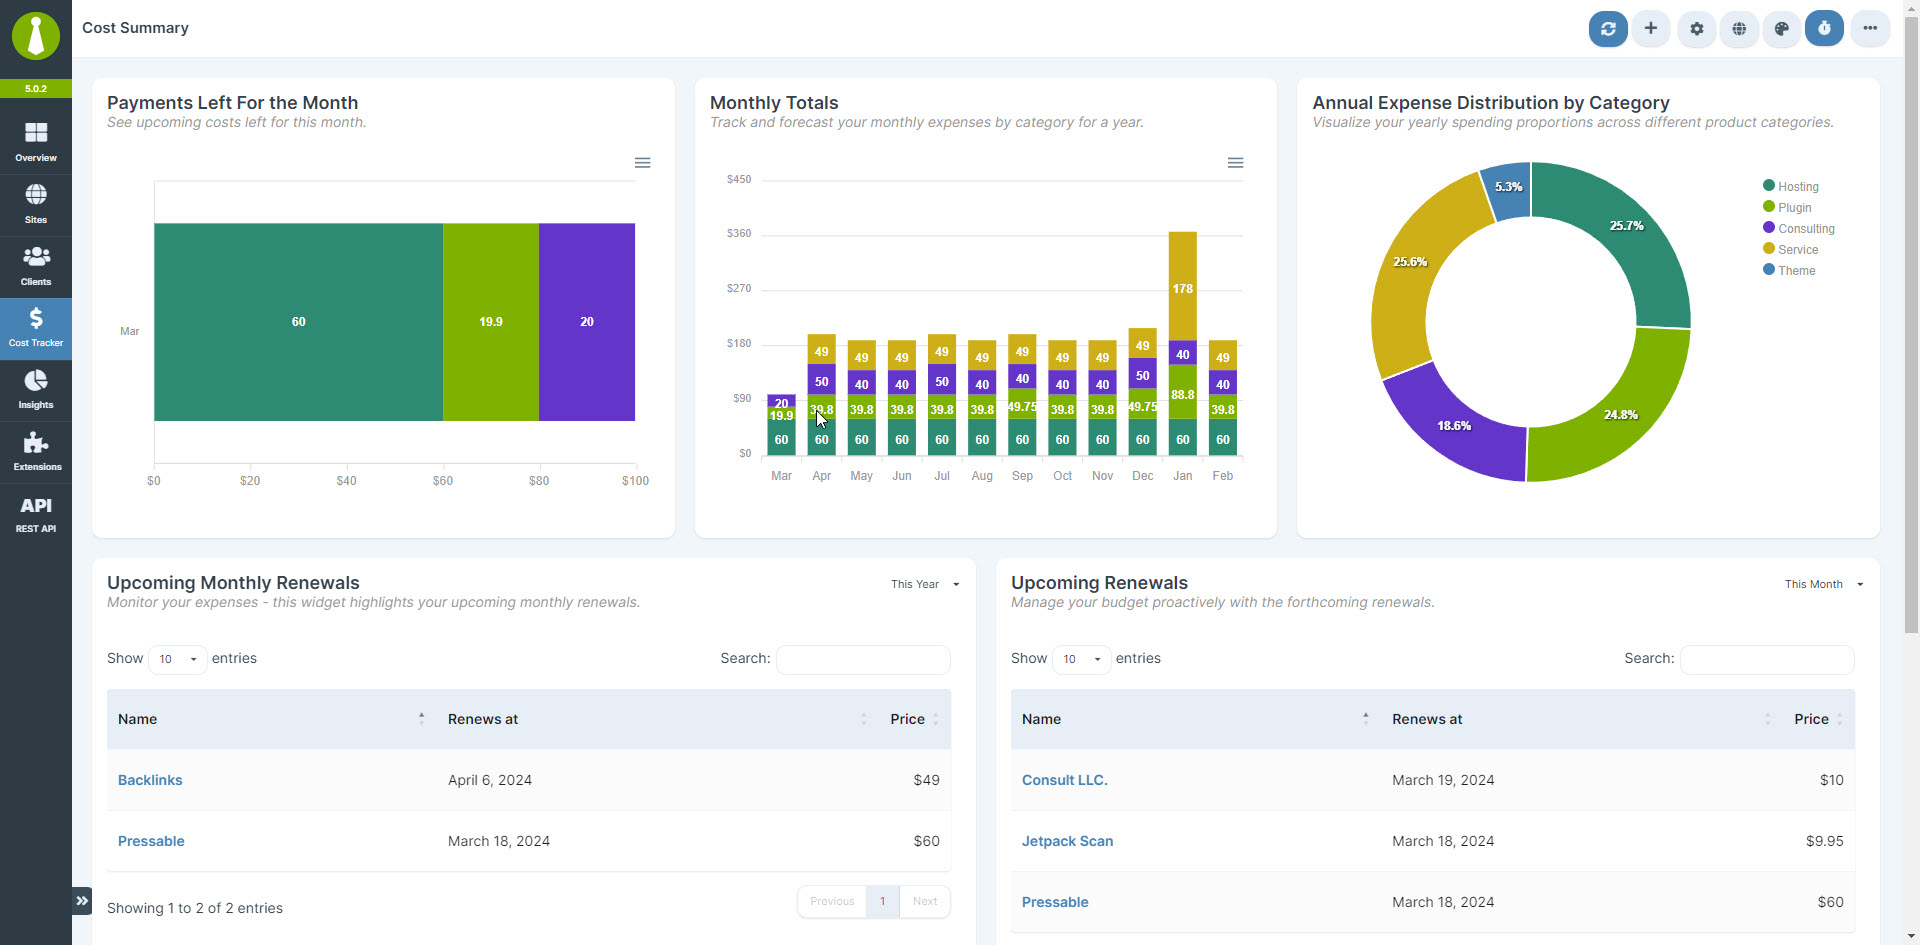Open Payments Left chart hamburger menu
This screenshot has width=1920, height=945.
point(643,163)
